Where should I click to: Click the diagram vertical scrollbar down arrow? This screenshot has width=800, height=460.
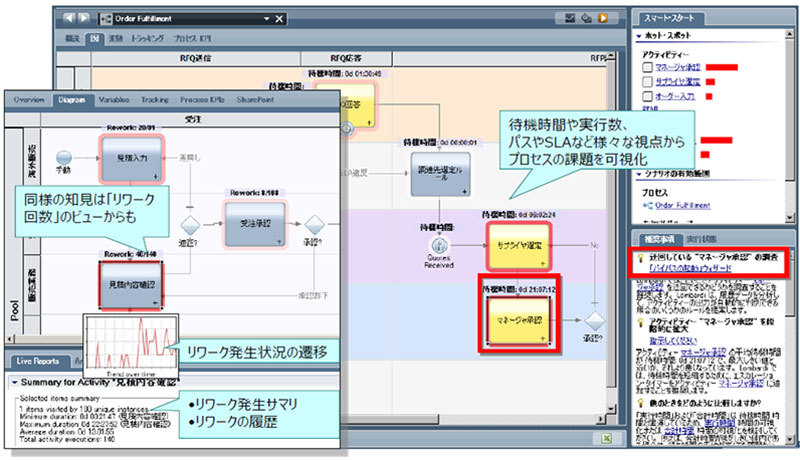[x=611, y=408]
